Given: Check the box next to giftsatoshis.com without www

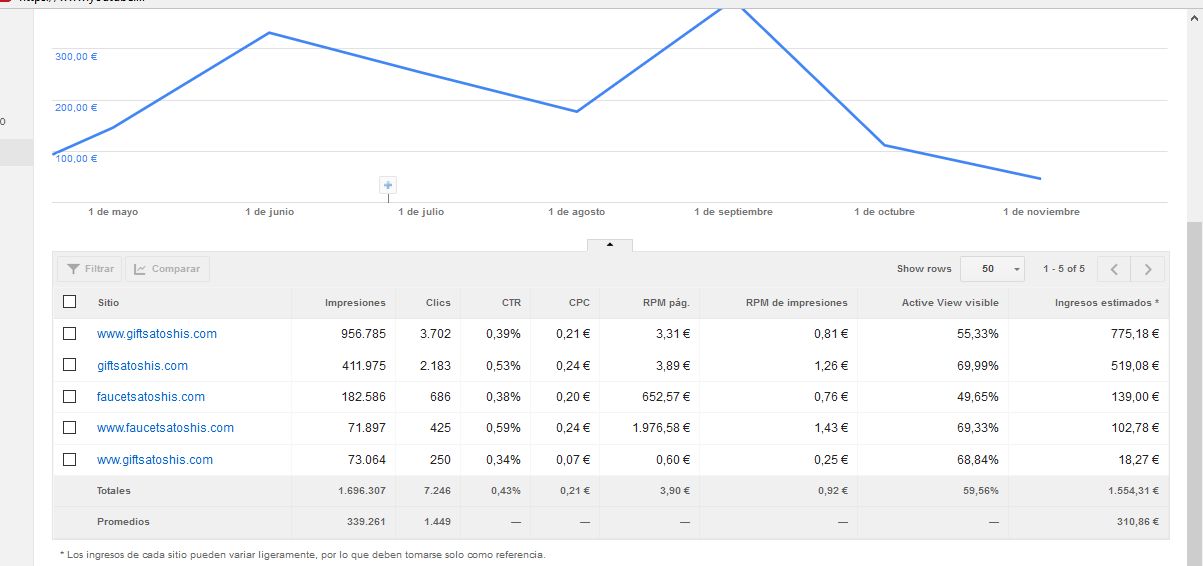Looking at the screenshot, I should [x=69, y=366].
